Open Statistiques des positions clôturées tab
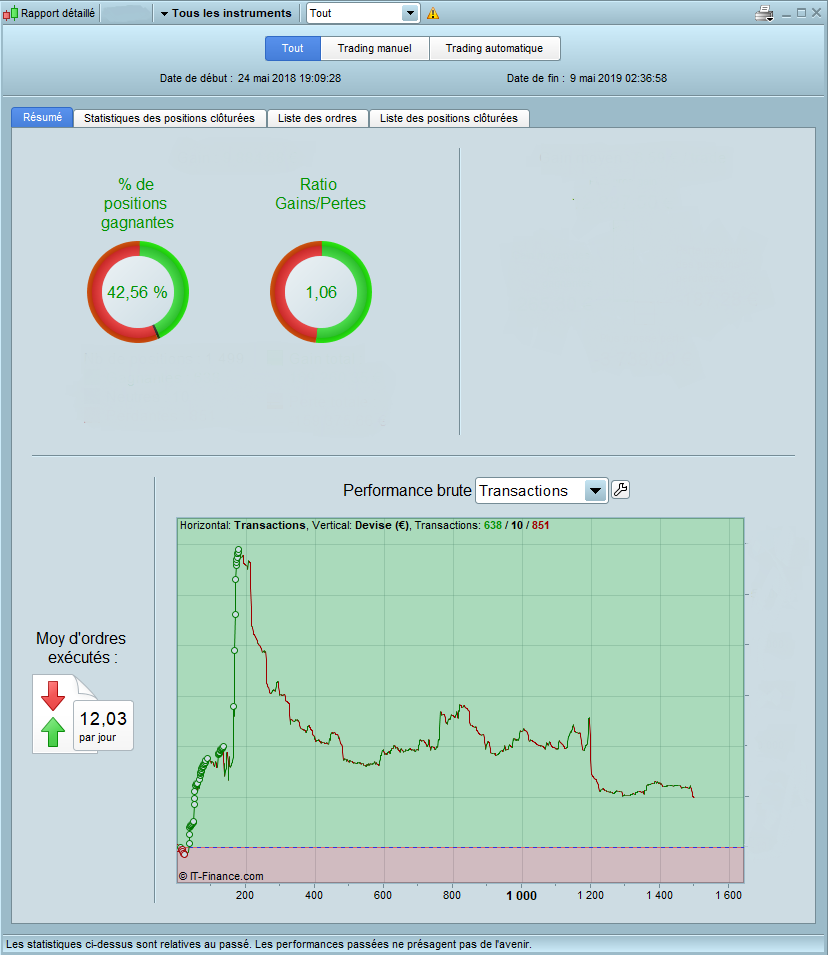This screenshot has width=828, height=955. point(169,118)
